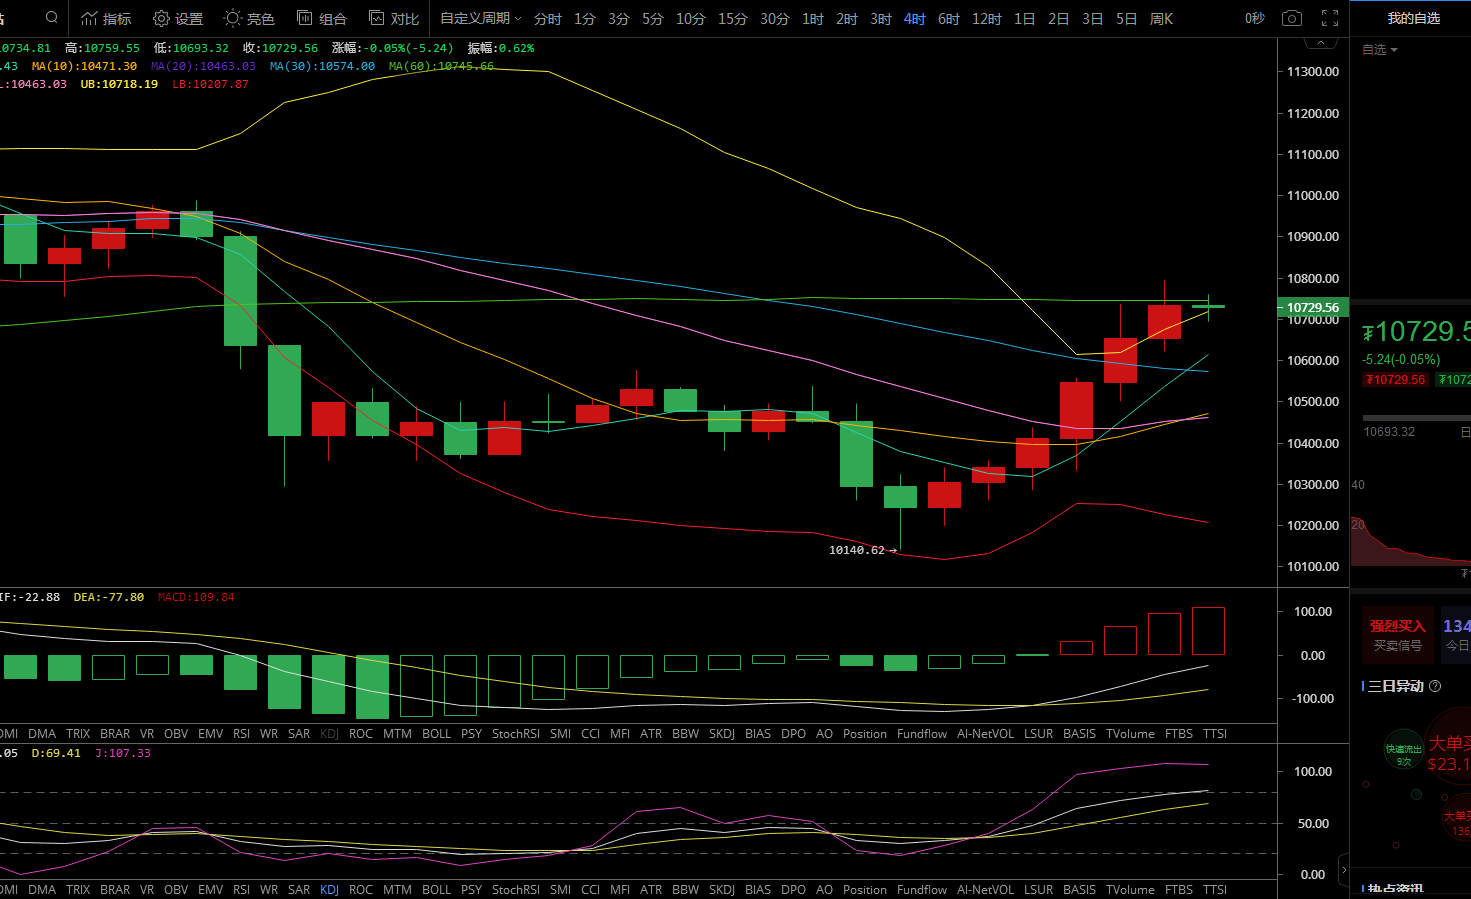Click the MA(10):10471.30 label
Image resolution: width=1471 pixels, height=899 pixels.
click(84, 66)
